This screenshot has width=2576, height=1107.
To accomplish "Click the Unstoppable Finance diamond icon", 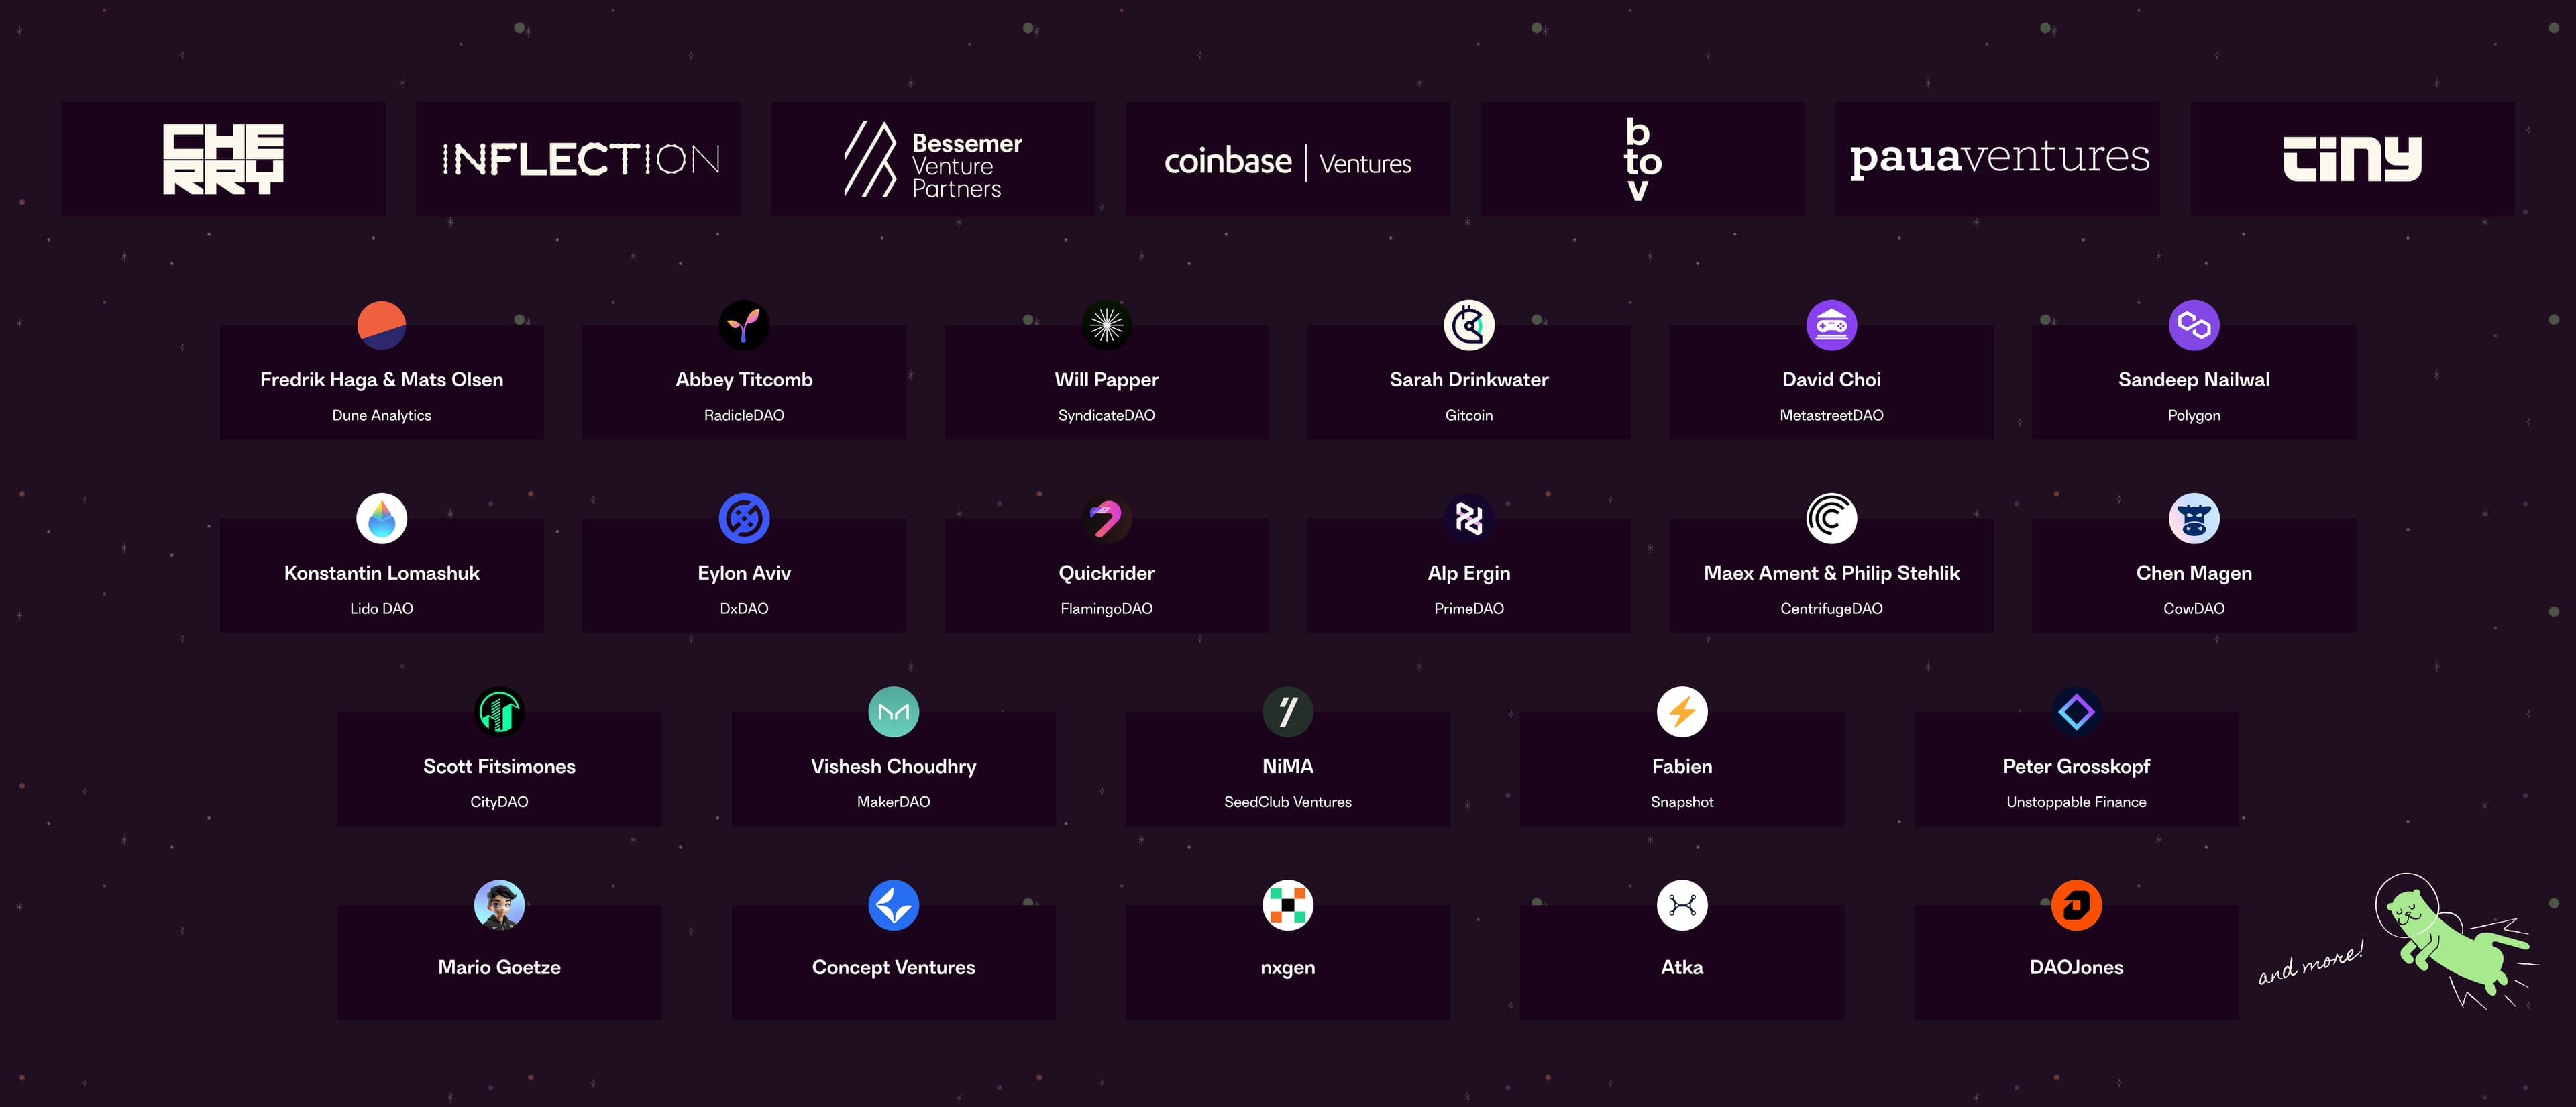I will (x=2077, y=712).
